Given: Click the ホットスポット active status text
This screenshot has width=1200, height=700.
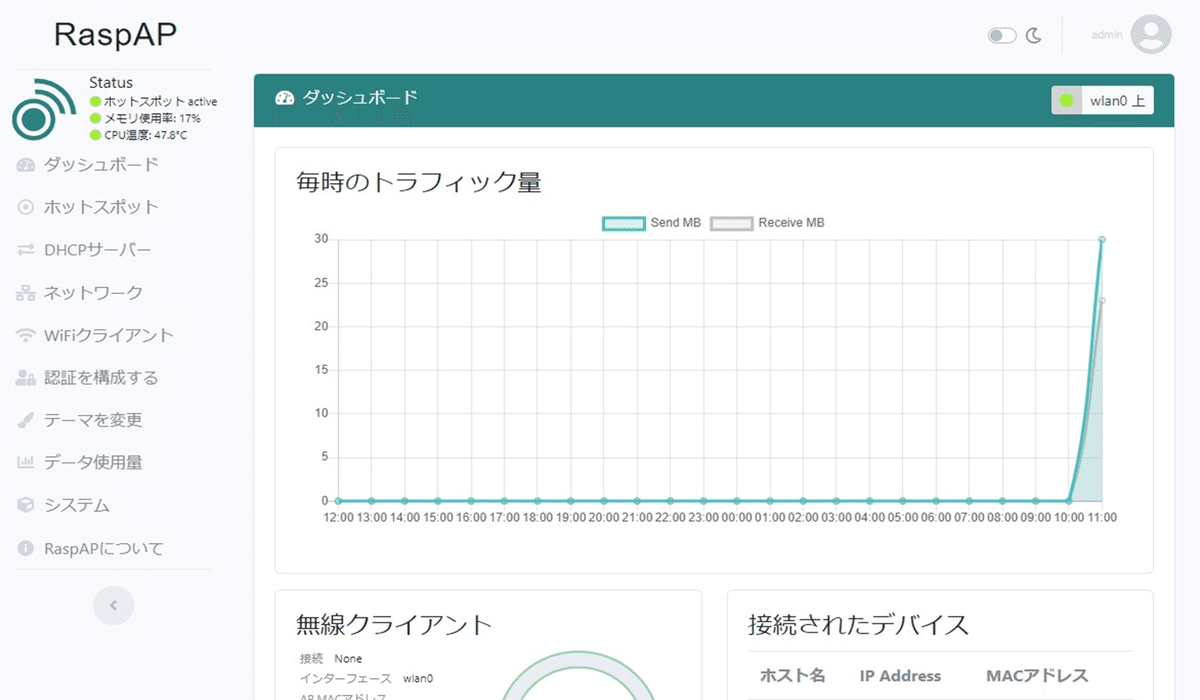Looking at the screenshot, I should [x=160, y=102].
